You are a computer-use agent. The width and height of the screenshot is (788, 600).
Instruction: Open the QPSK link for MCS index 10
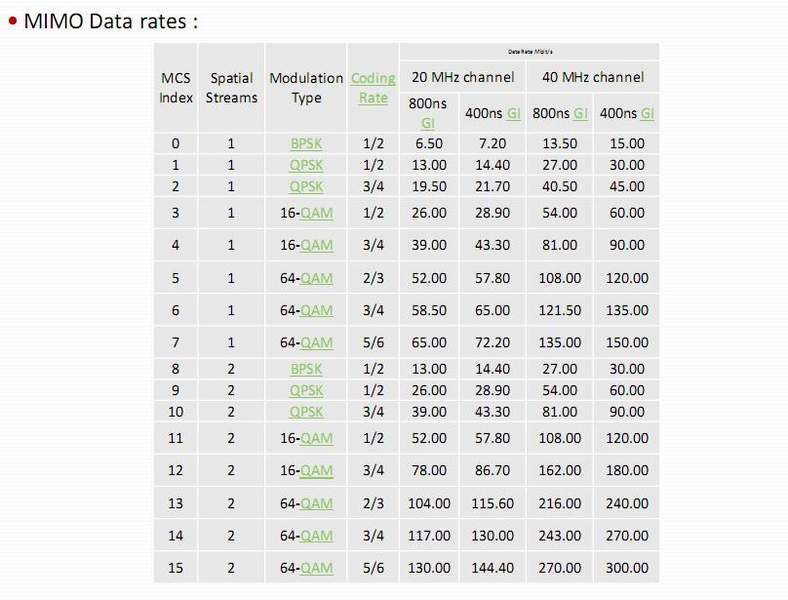306,412
